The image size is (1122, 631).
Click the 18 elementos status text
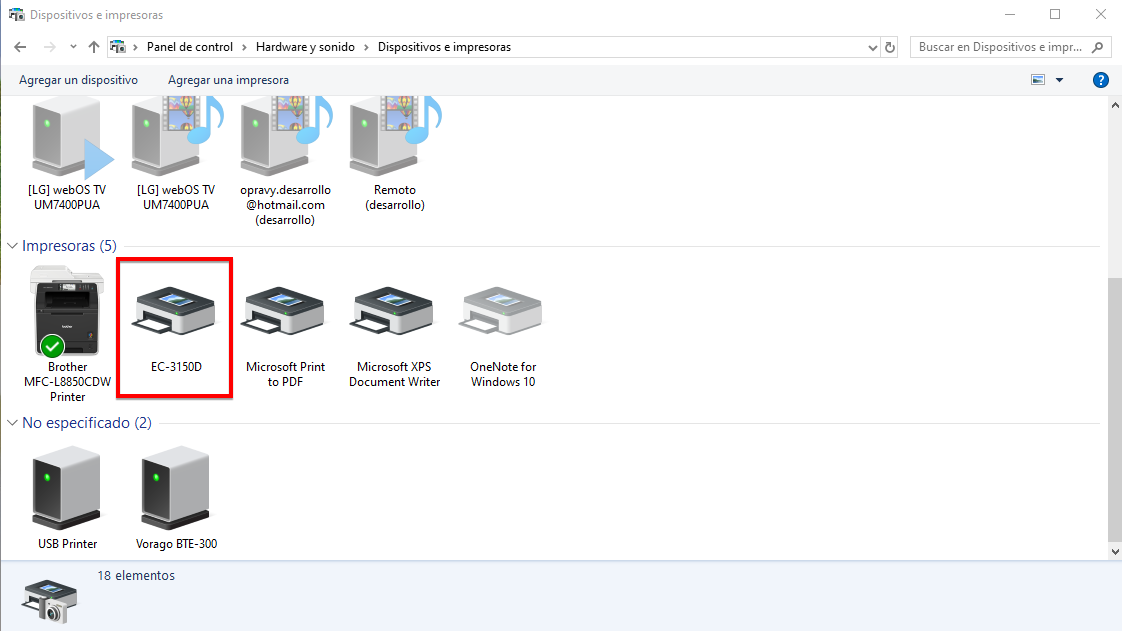136,575
